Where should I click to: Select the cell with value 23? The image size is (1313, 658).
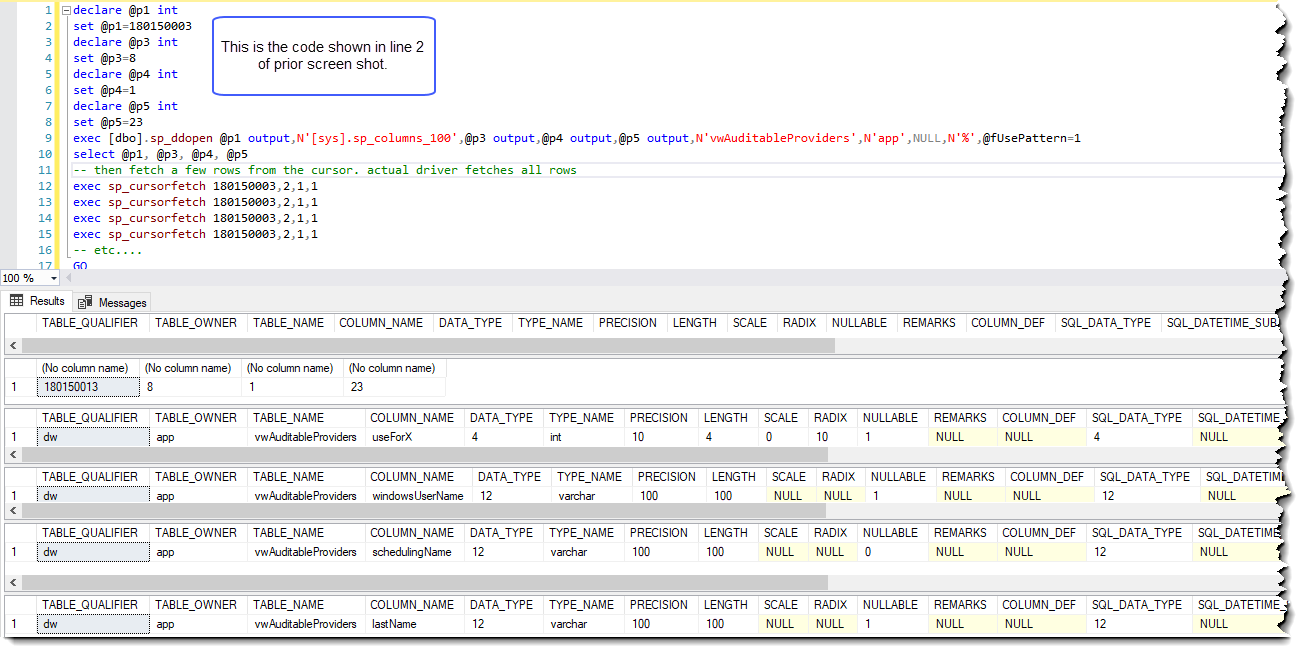tap(394, 386)
